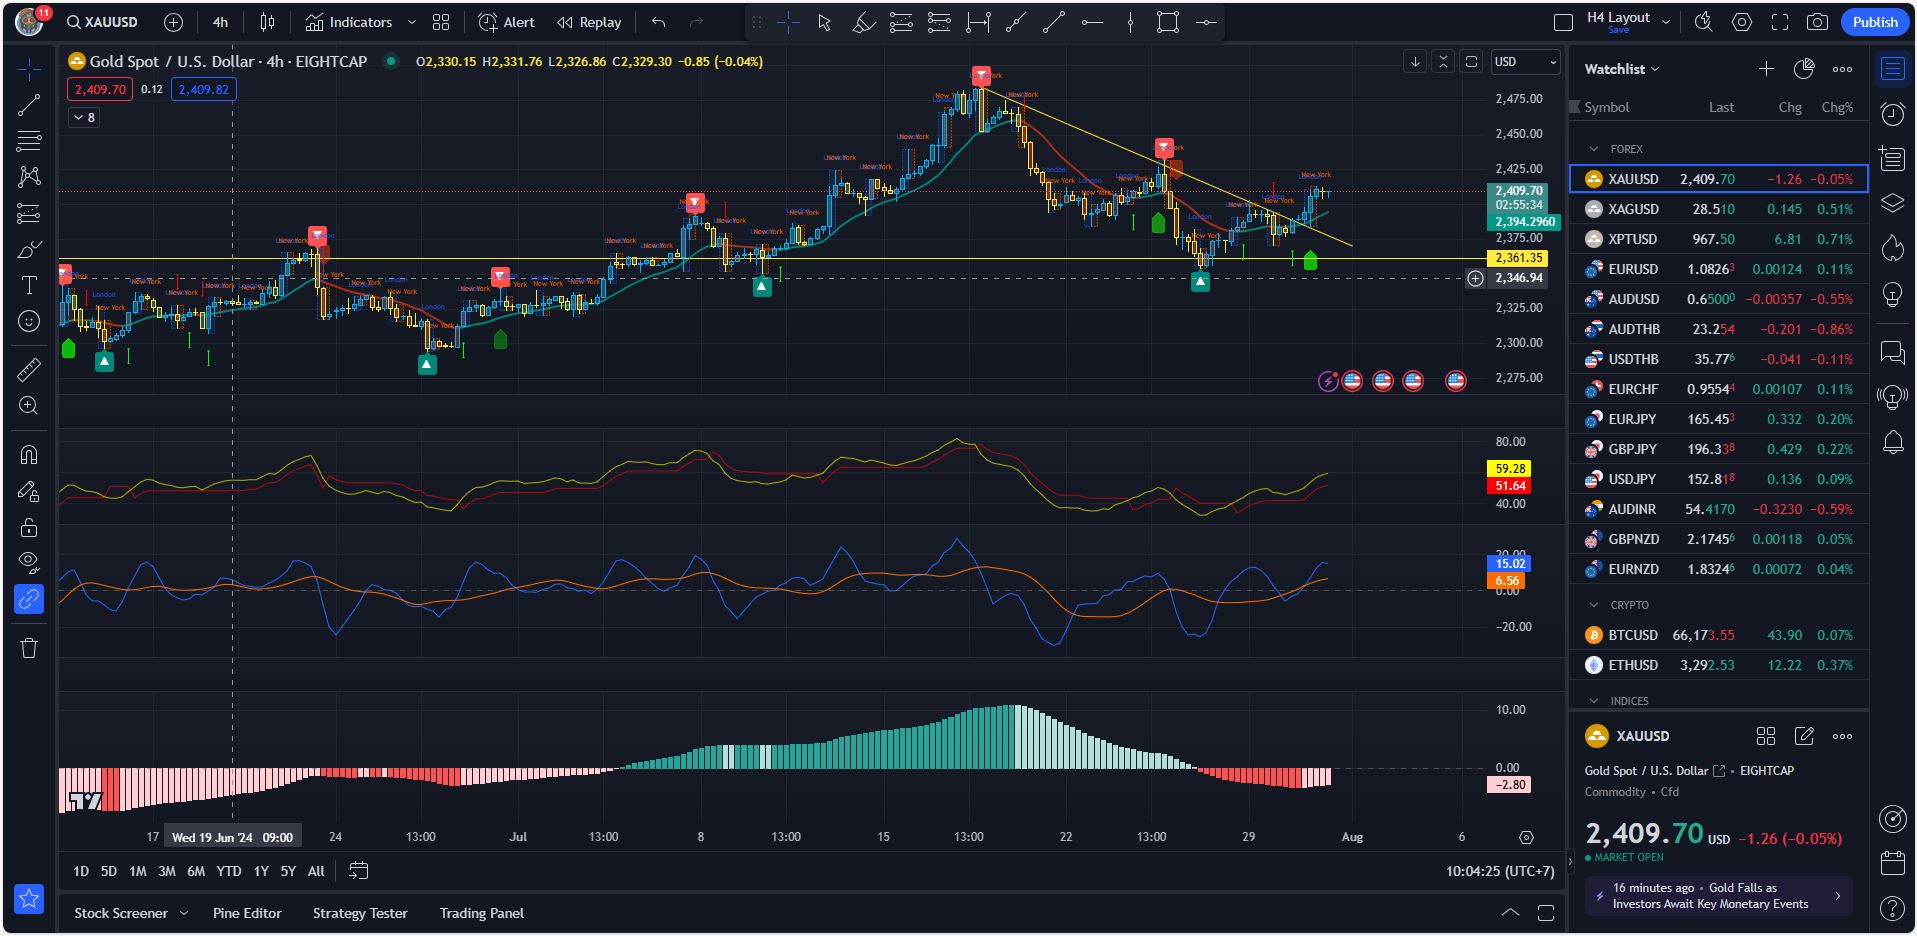
Task: Open indicator templates grid icon
Action: (441, 22)
